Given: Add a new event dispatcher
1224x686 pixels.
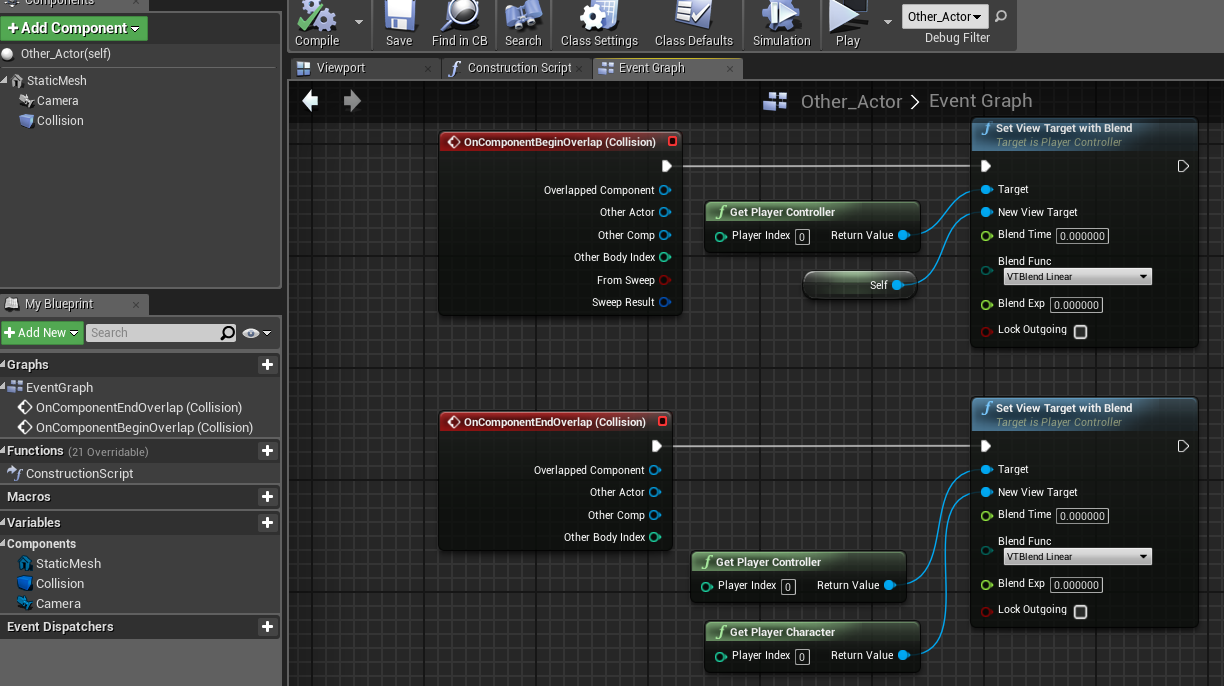Looking at the screenshot, I should [x=267, y=627].
